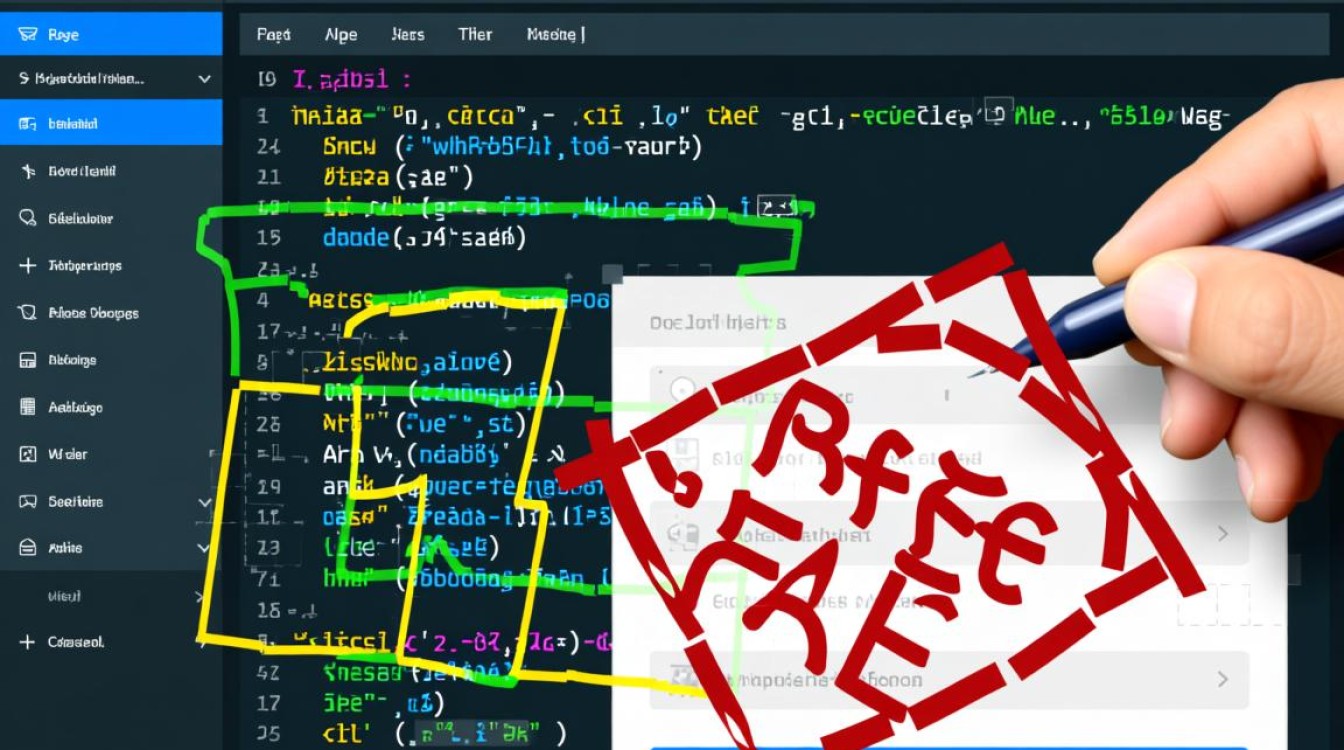Screen dimensions: 1344x750
Task: Select the radio circle in first dialog row
Action: tap(683, 388)
